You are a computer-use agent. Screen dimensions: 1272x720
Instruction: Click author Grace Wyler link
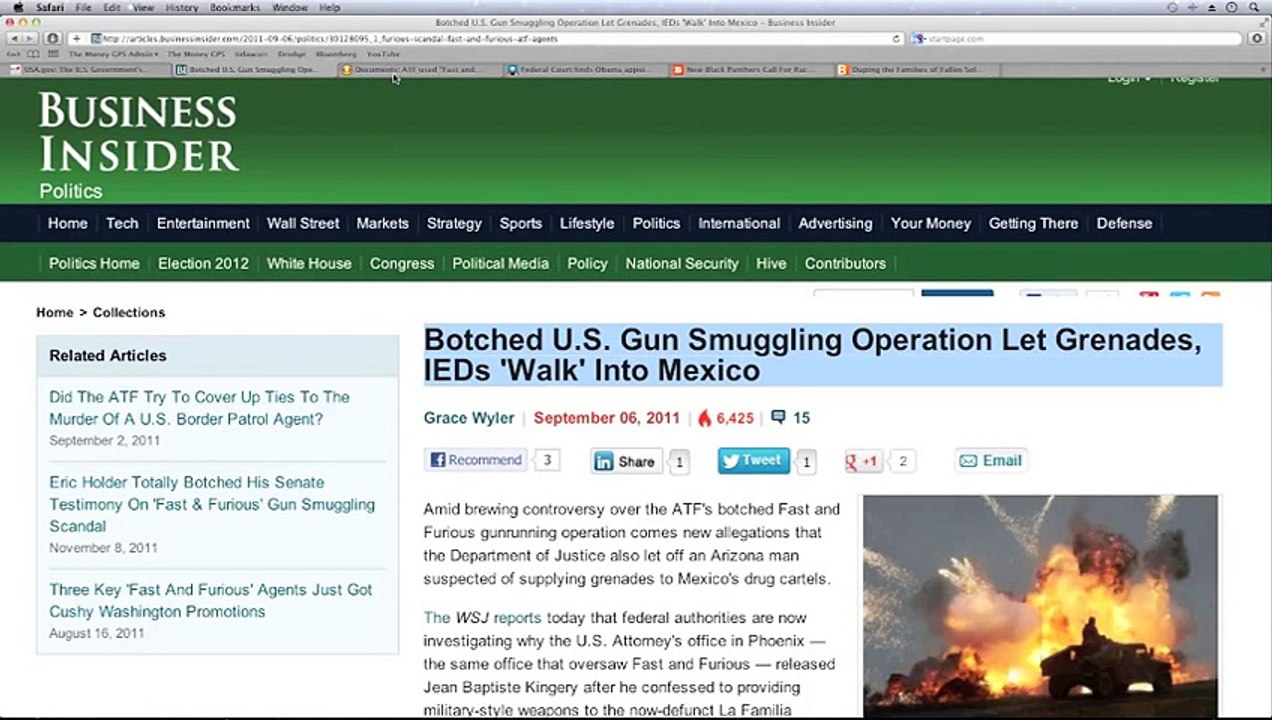click(x=469, y=418)
